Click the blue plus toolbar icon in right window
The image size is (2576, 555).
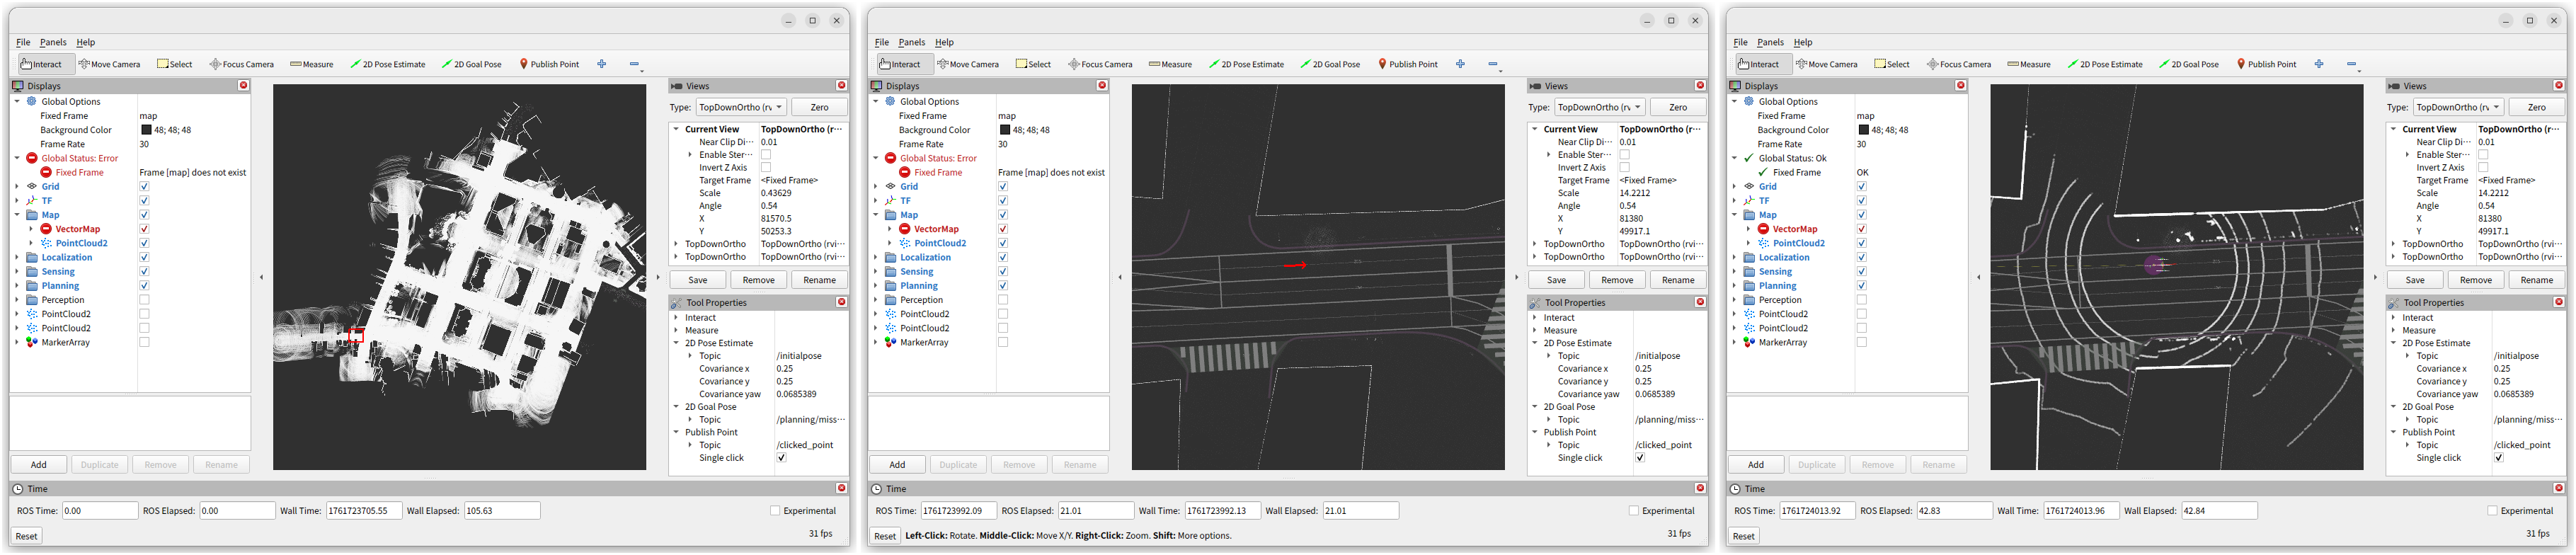click(2319, 64)
